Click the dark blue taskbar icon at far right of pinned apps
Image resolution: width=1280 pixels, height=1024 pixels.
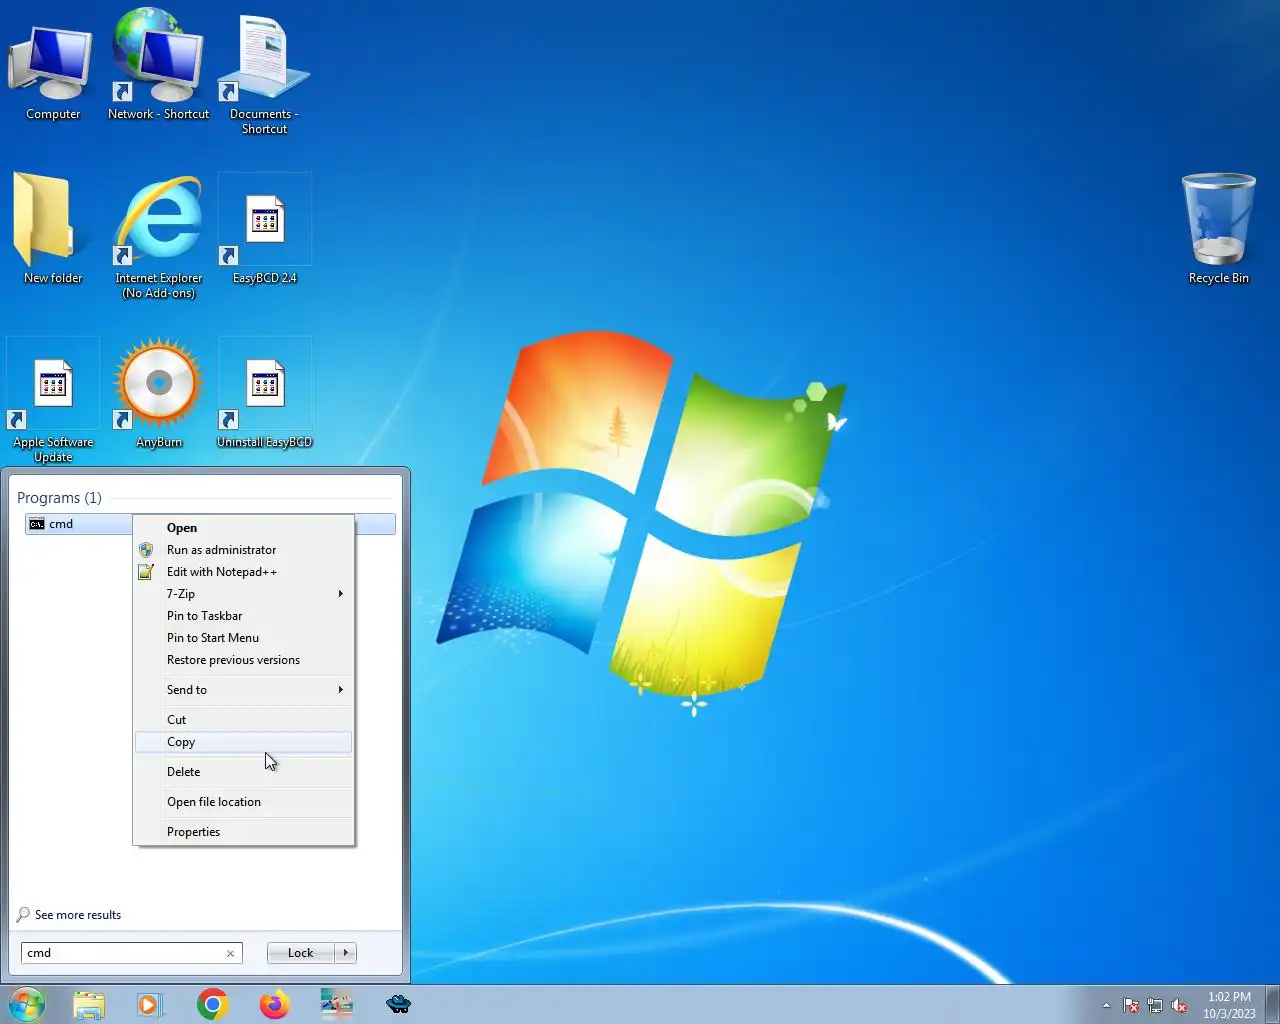pyautogui.click(x=398, y=1004)
